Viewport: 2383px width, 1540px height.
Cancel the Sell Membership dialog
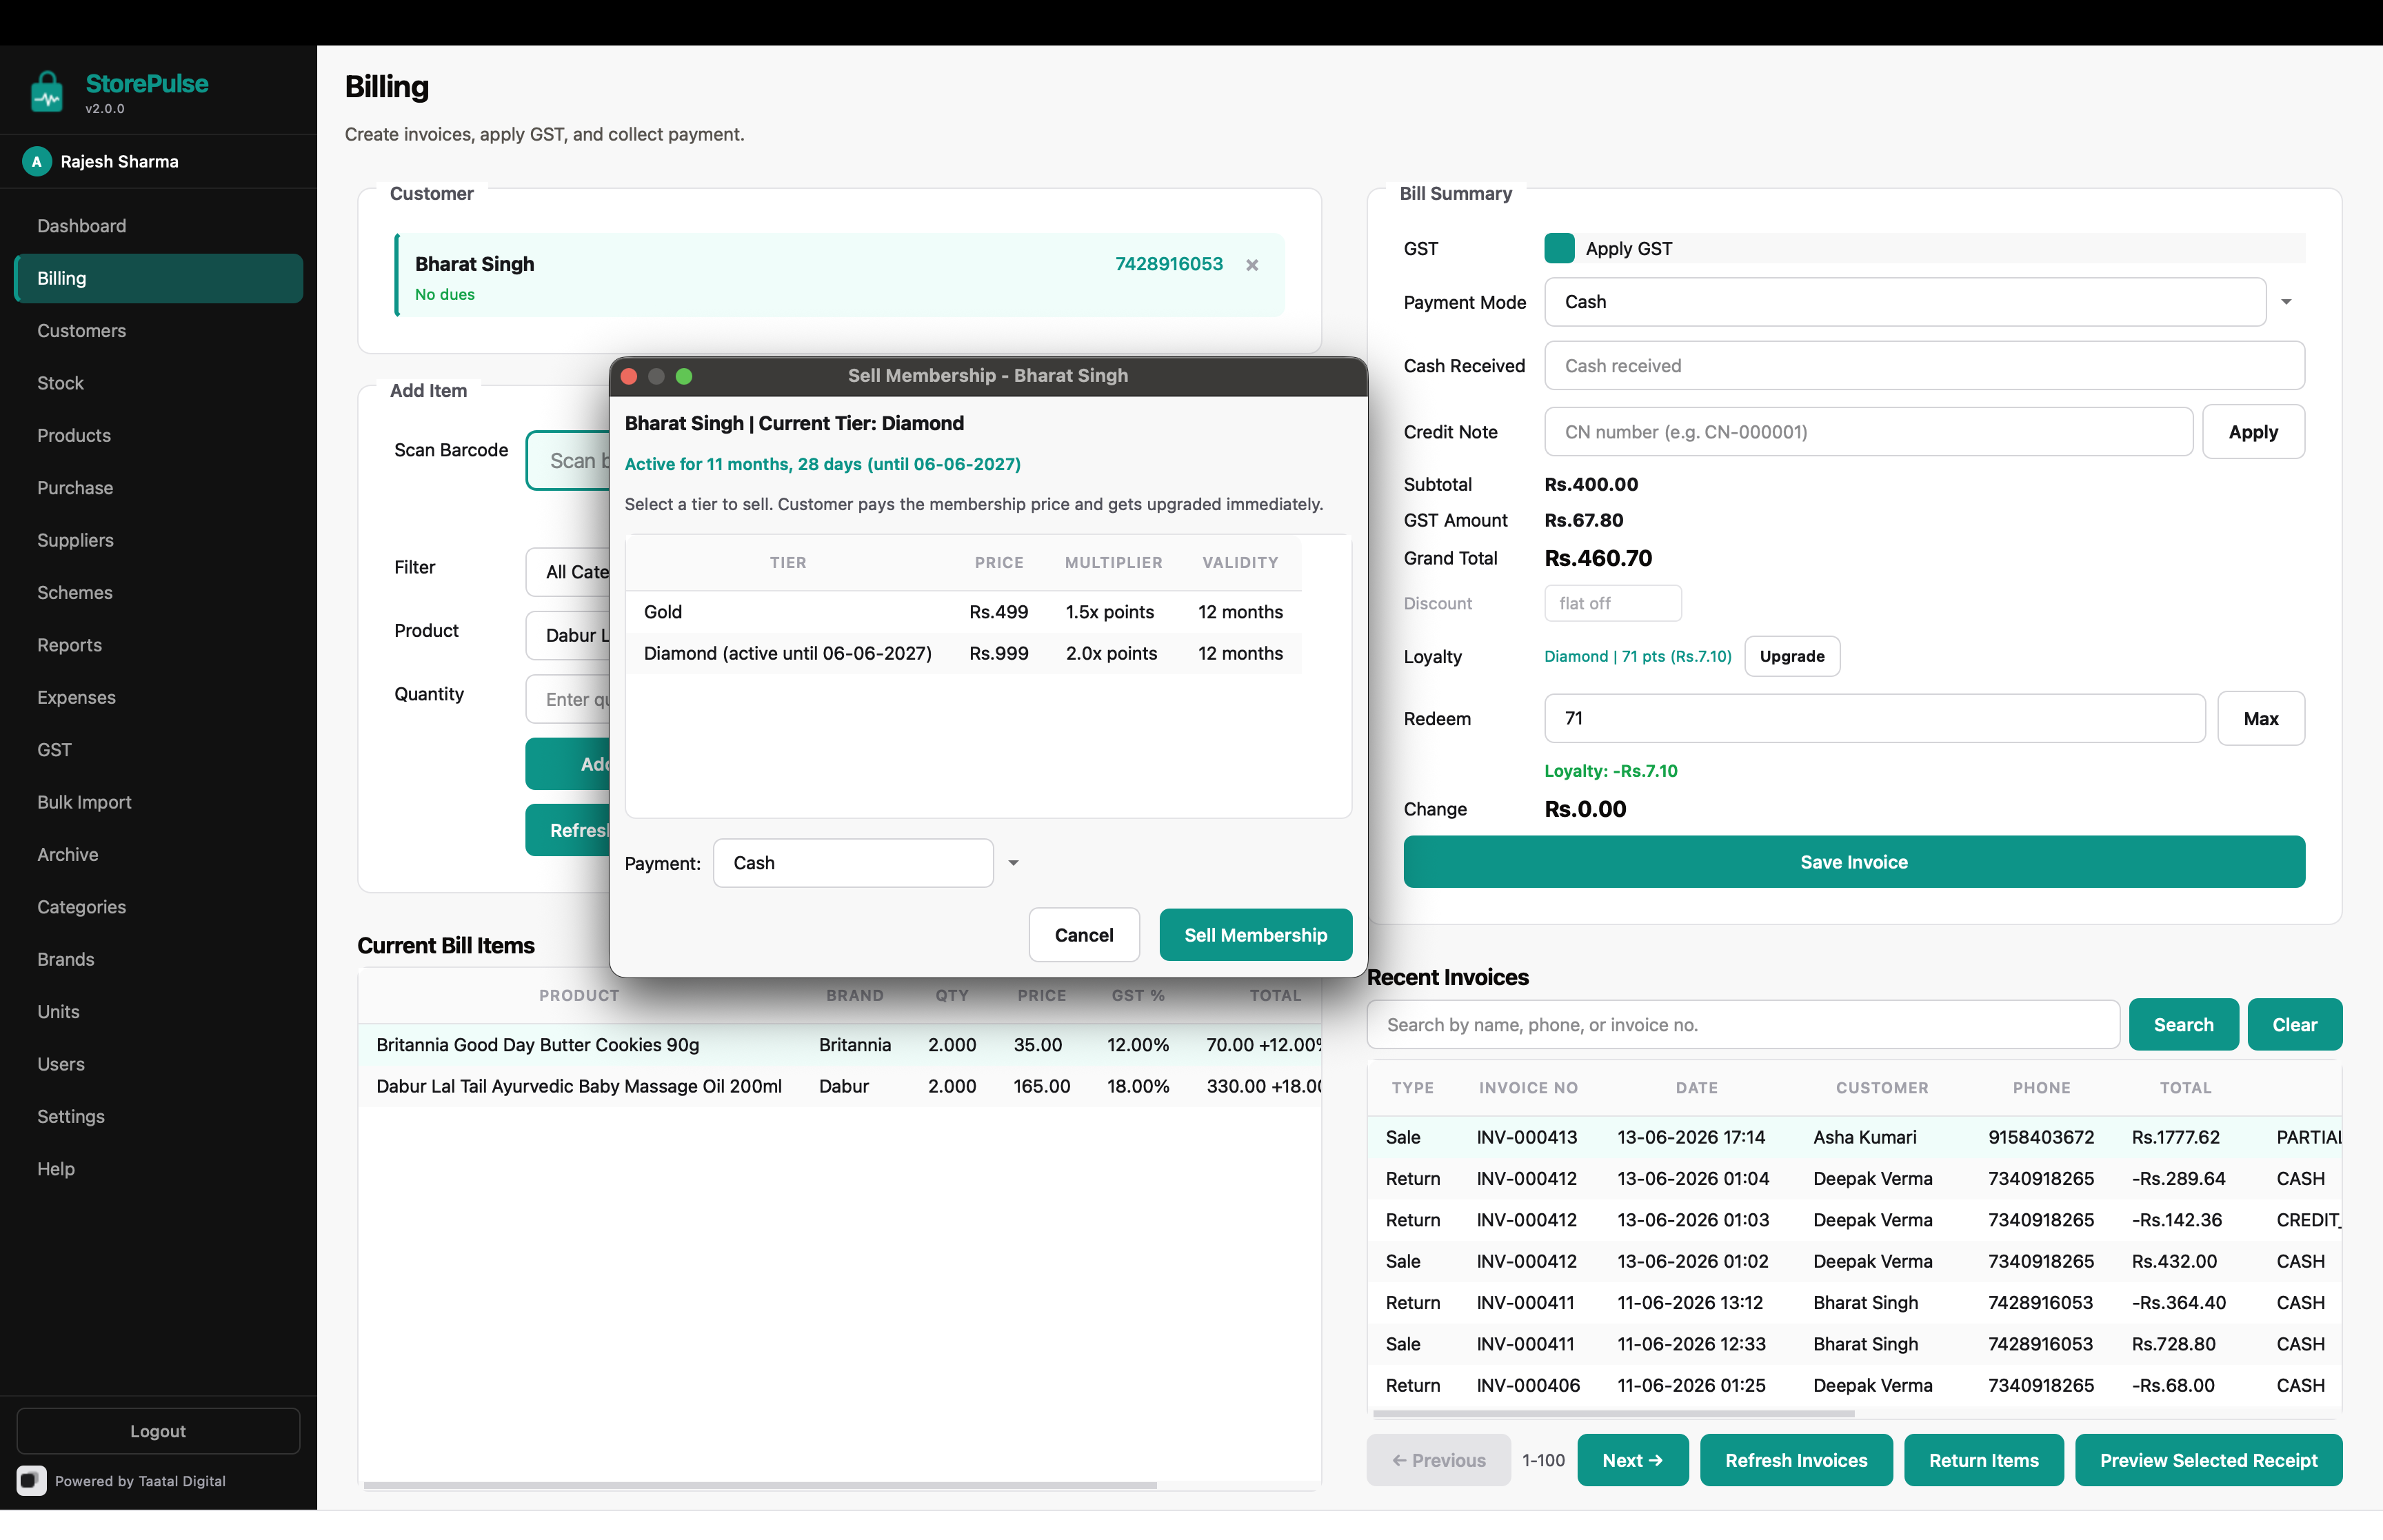click(1084, 935)
